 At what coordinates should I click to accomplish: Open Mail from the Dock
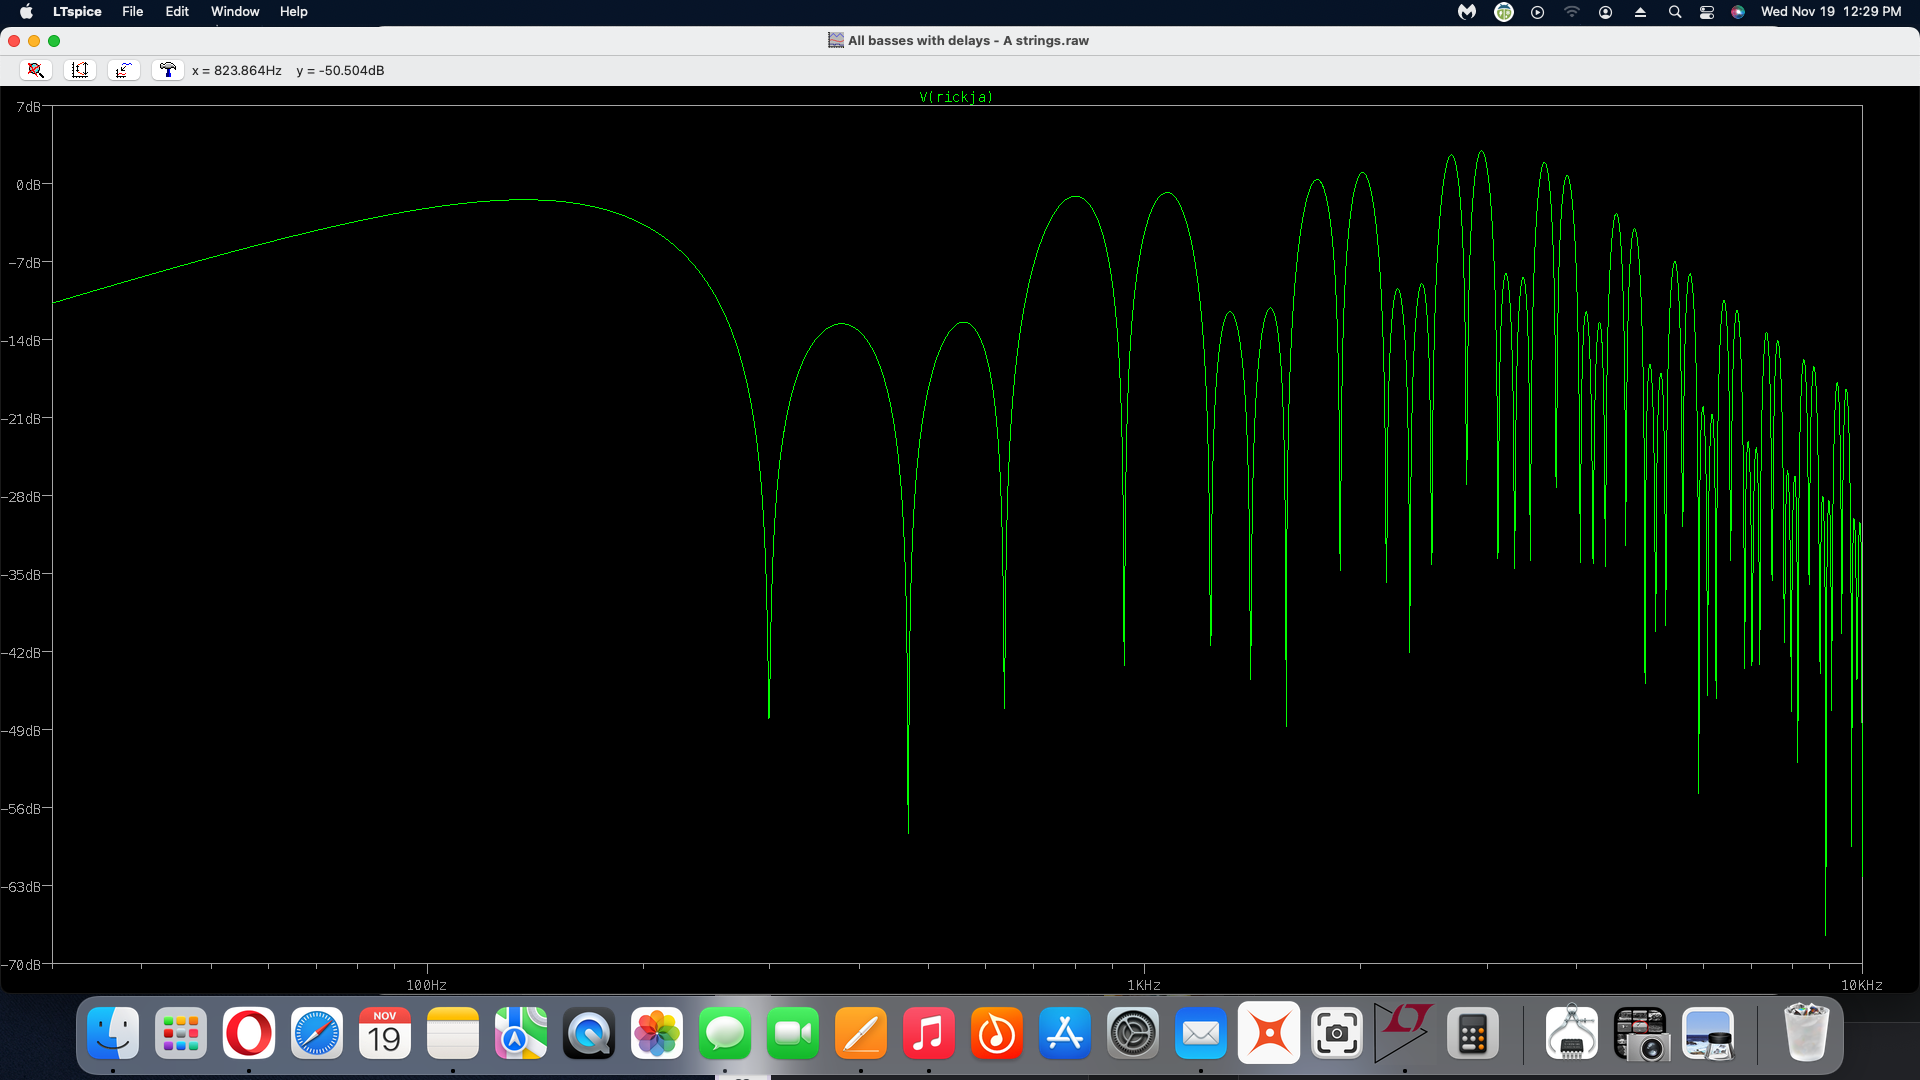pos(1201,1033)
